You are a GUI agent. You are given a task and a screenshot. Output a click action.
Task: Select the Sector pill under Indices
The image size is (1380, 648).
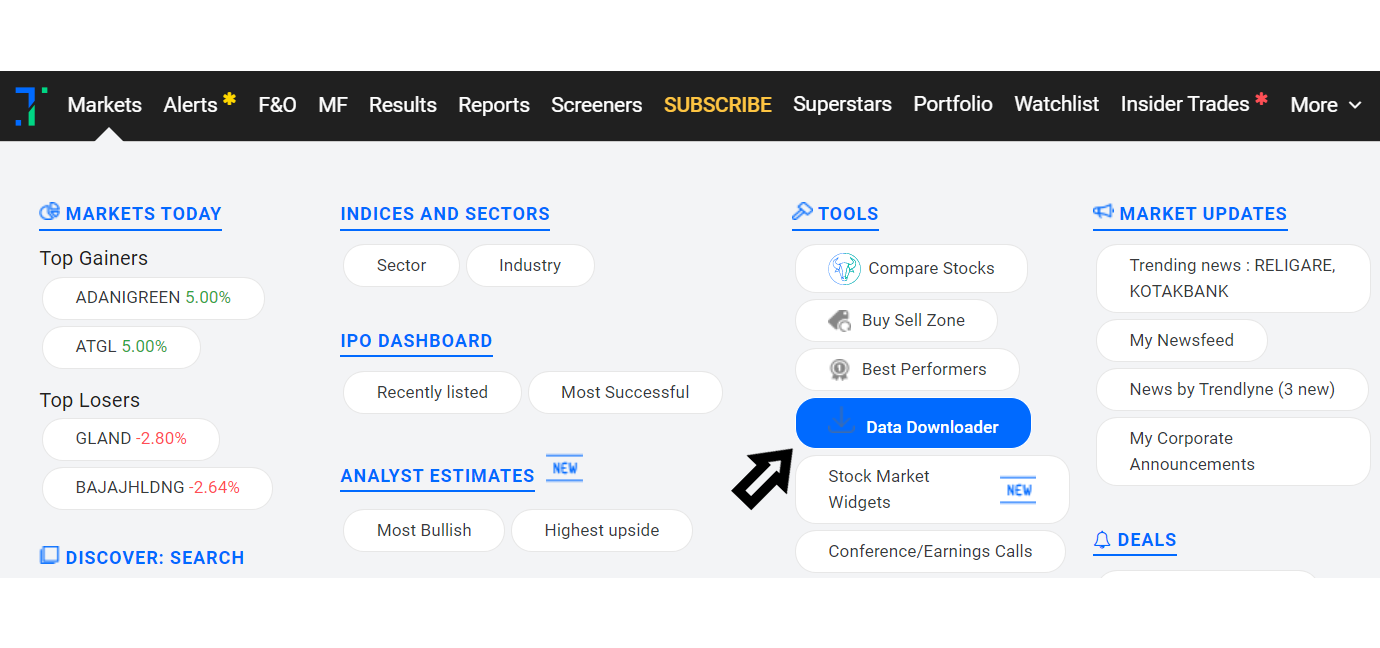tap(401, 266)
